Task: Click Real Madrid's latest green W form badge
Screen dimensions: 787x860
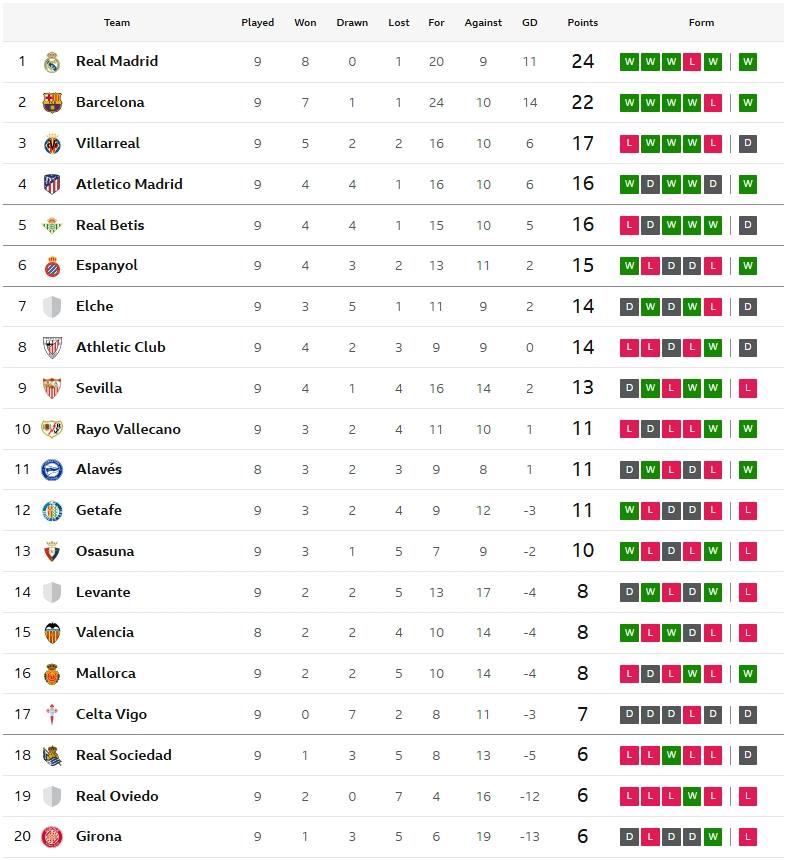Action: (x=747, y=62)
